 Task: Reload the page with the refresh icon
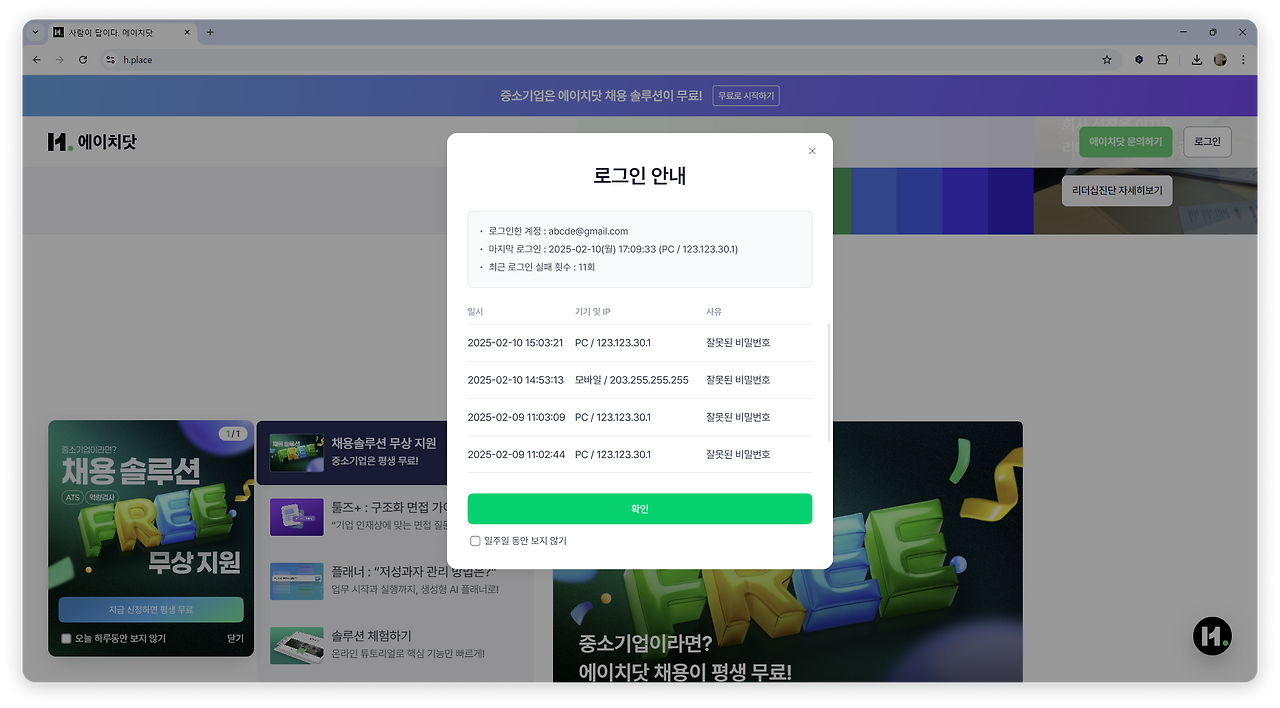pyautogui.click(x=83, y=60)
